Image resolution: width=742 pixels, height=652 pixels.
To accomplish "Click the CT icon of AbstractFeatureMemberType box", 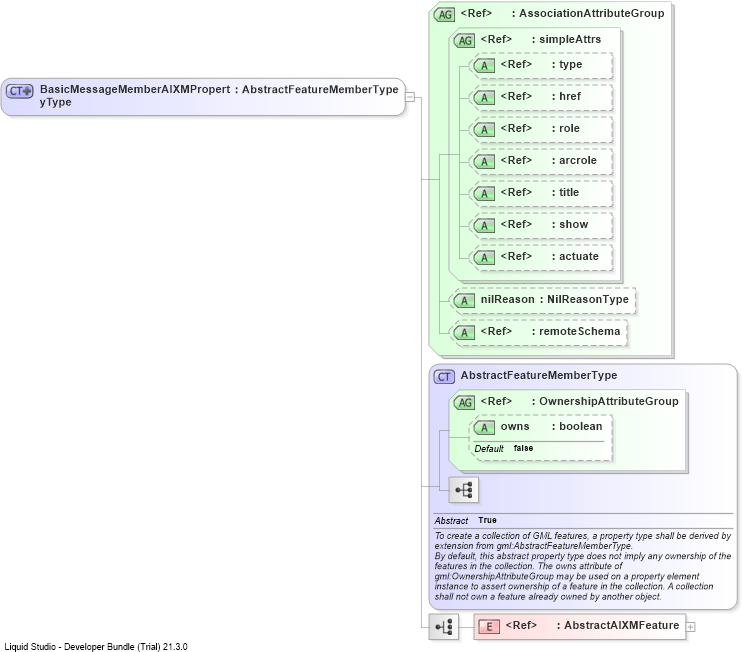I will click(444, 377).
